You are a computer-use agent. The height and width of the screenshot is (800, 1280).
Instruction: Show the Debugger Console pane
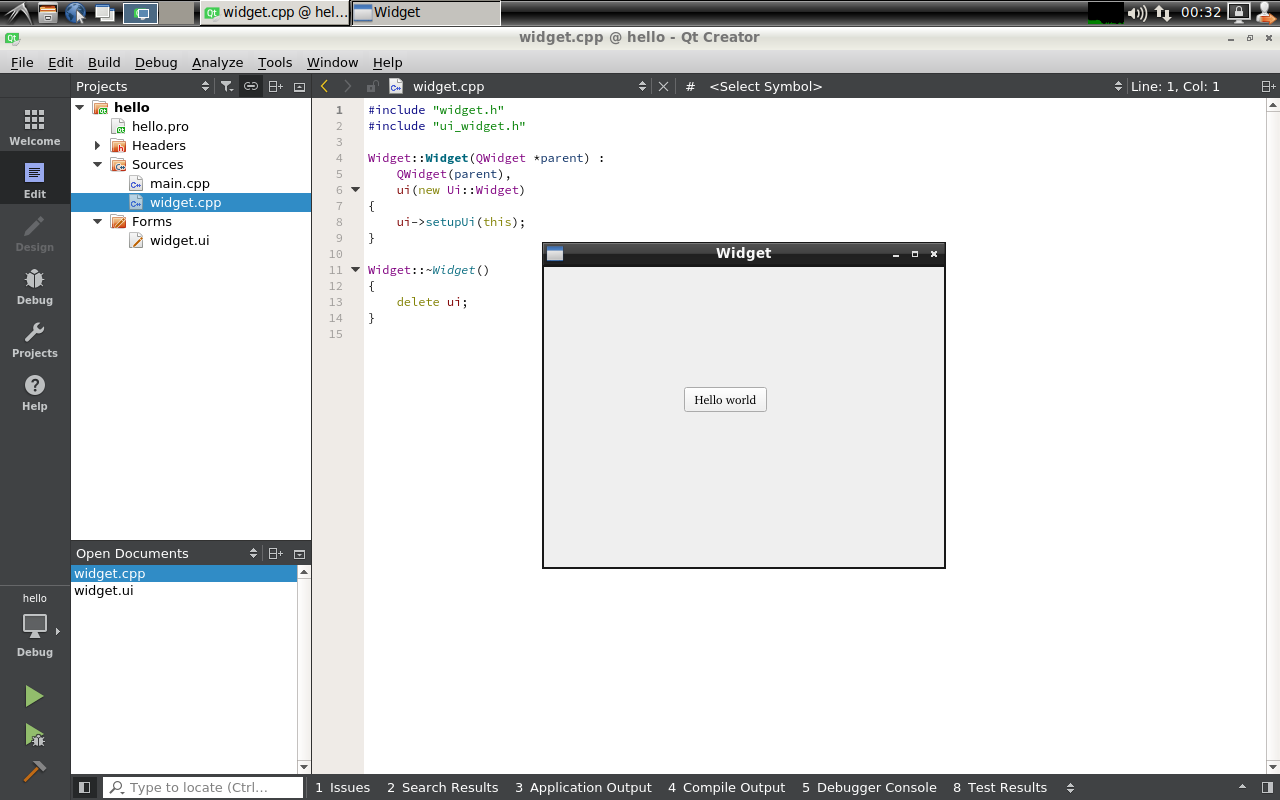[869, 788]
